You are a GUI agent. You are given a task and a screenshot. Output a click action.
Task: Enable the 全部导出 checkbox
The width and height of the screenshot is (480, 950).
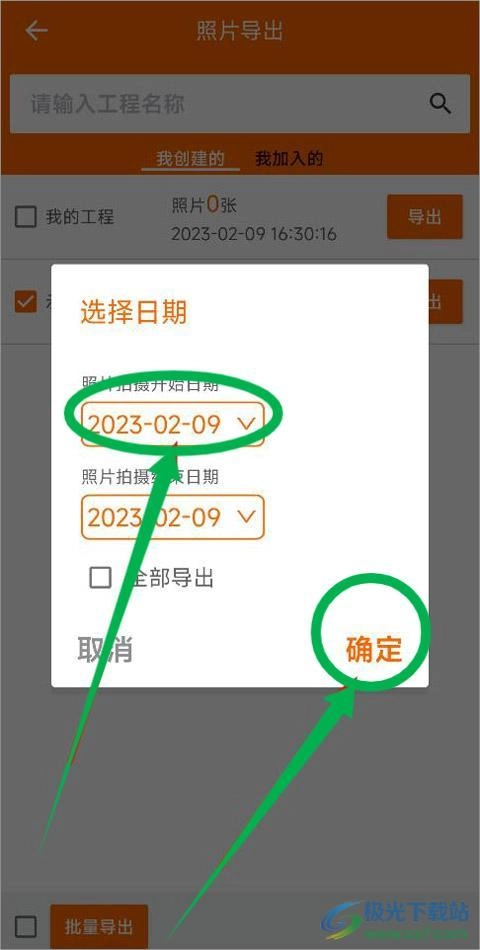coord(101,577)
